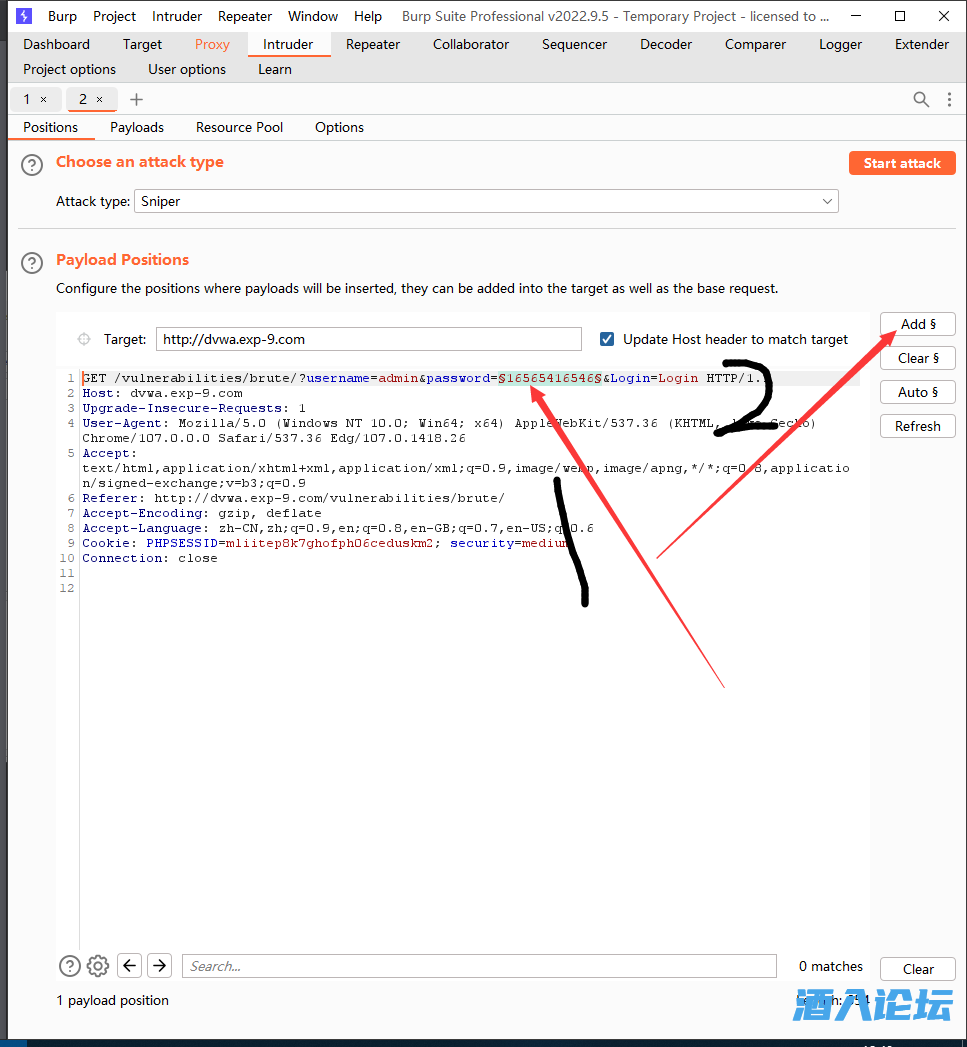Click the Auto § button
967x1047 pixels.
click(918, 393)
